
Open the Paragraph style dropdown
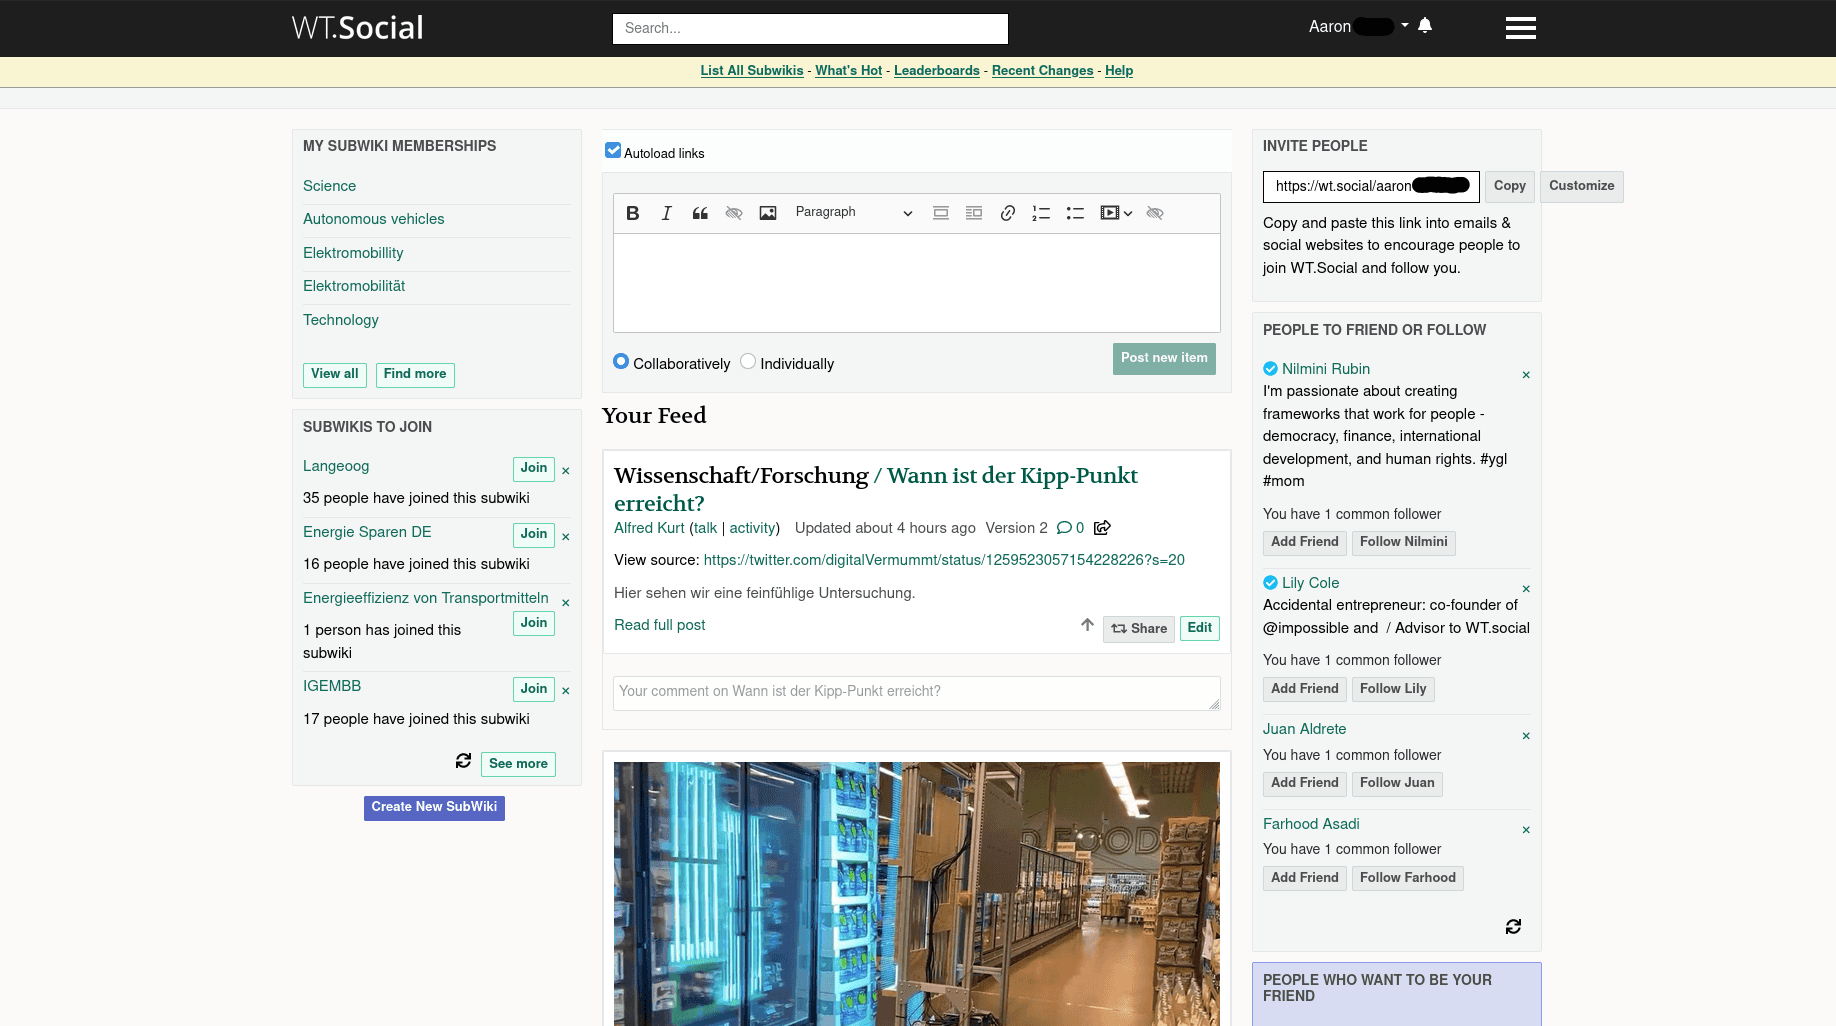(x=853, y=213)
